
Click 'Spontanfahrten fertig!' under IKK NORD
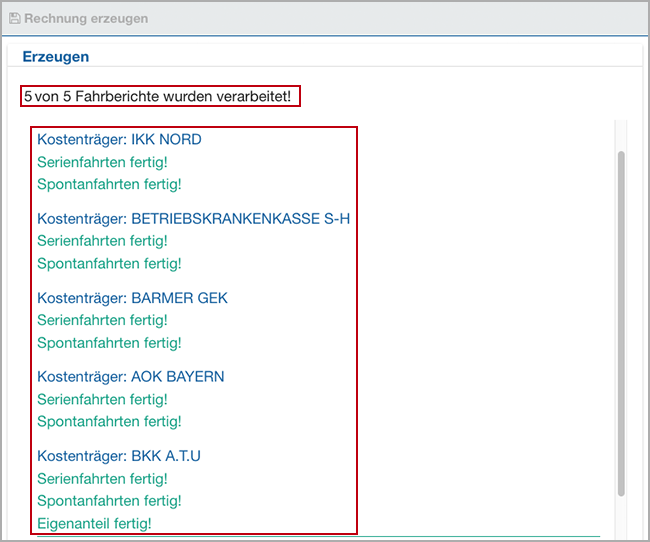point(109,184)
